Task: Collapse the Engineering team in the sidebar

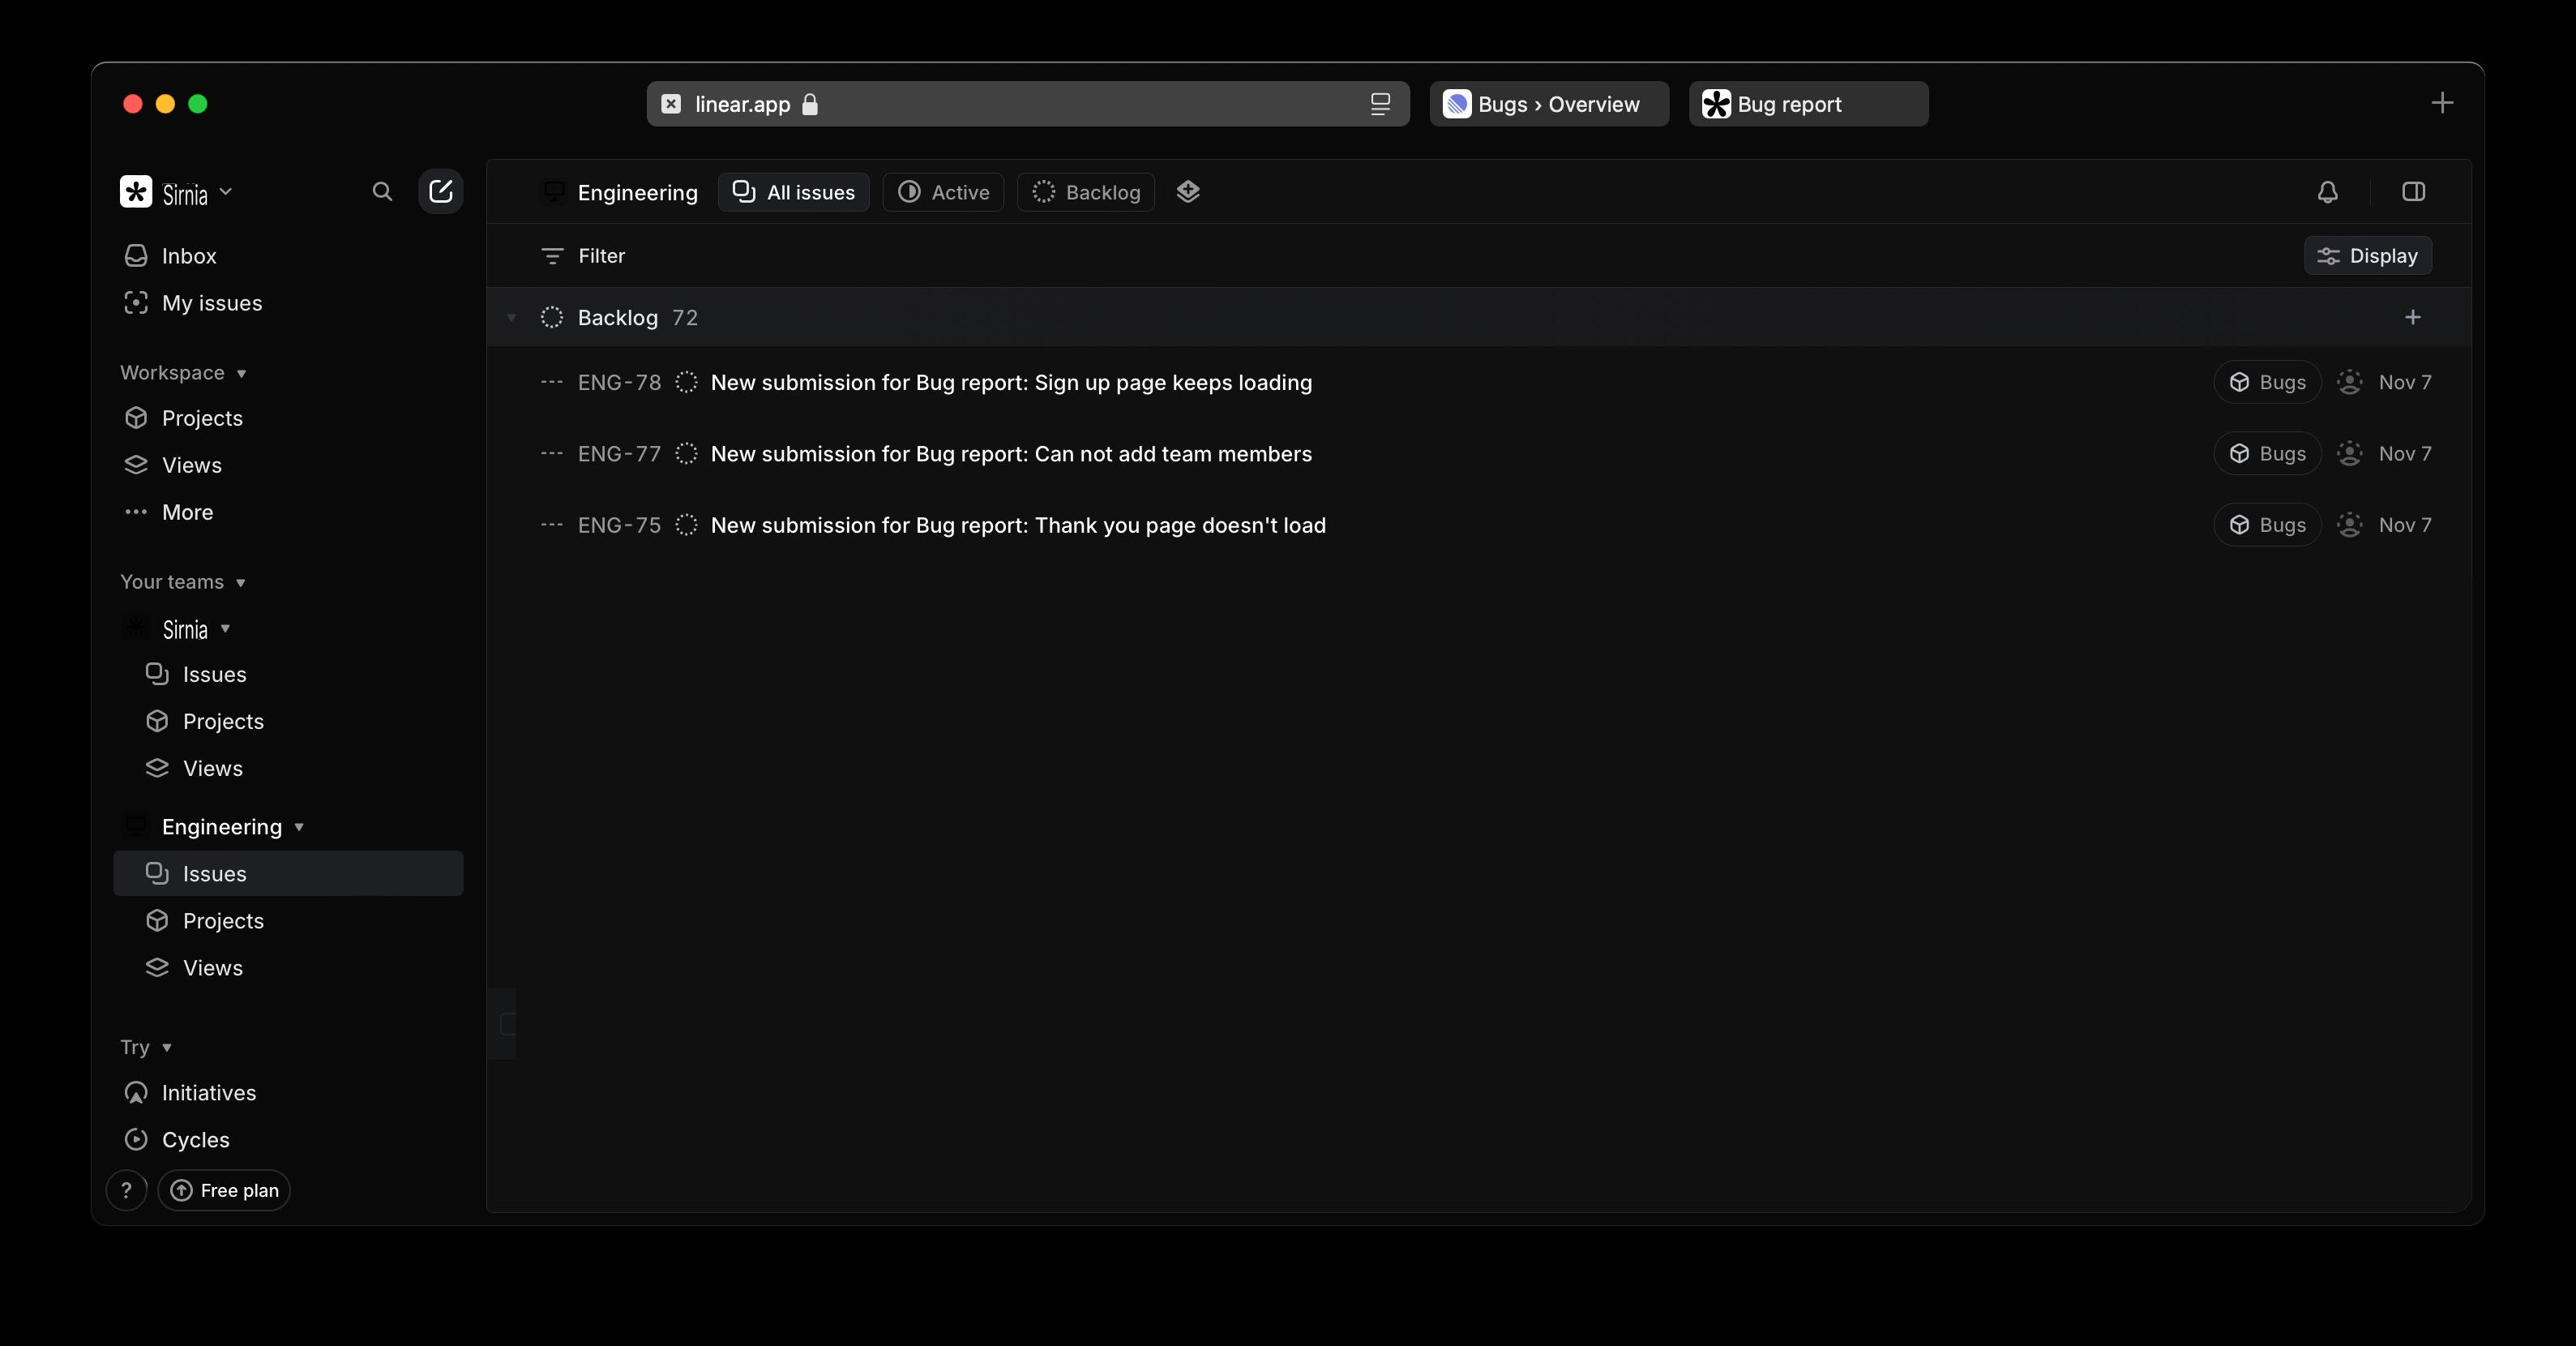Action: (x=299, y=827)
